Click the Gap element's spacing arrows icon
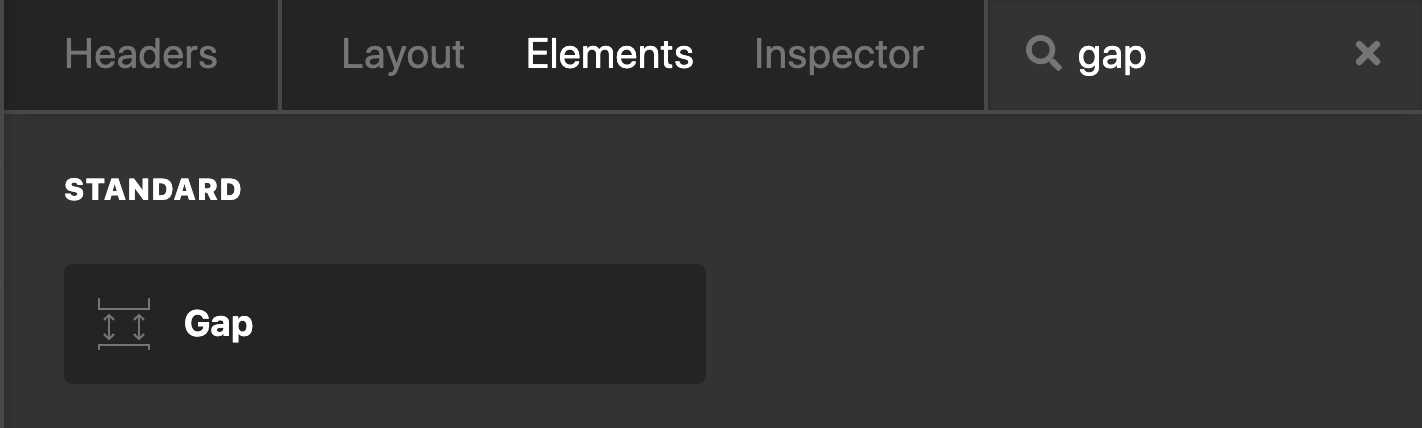The width and height of the screenshot is (1422, 428). (124, 324)
